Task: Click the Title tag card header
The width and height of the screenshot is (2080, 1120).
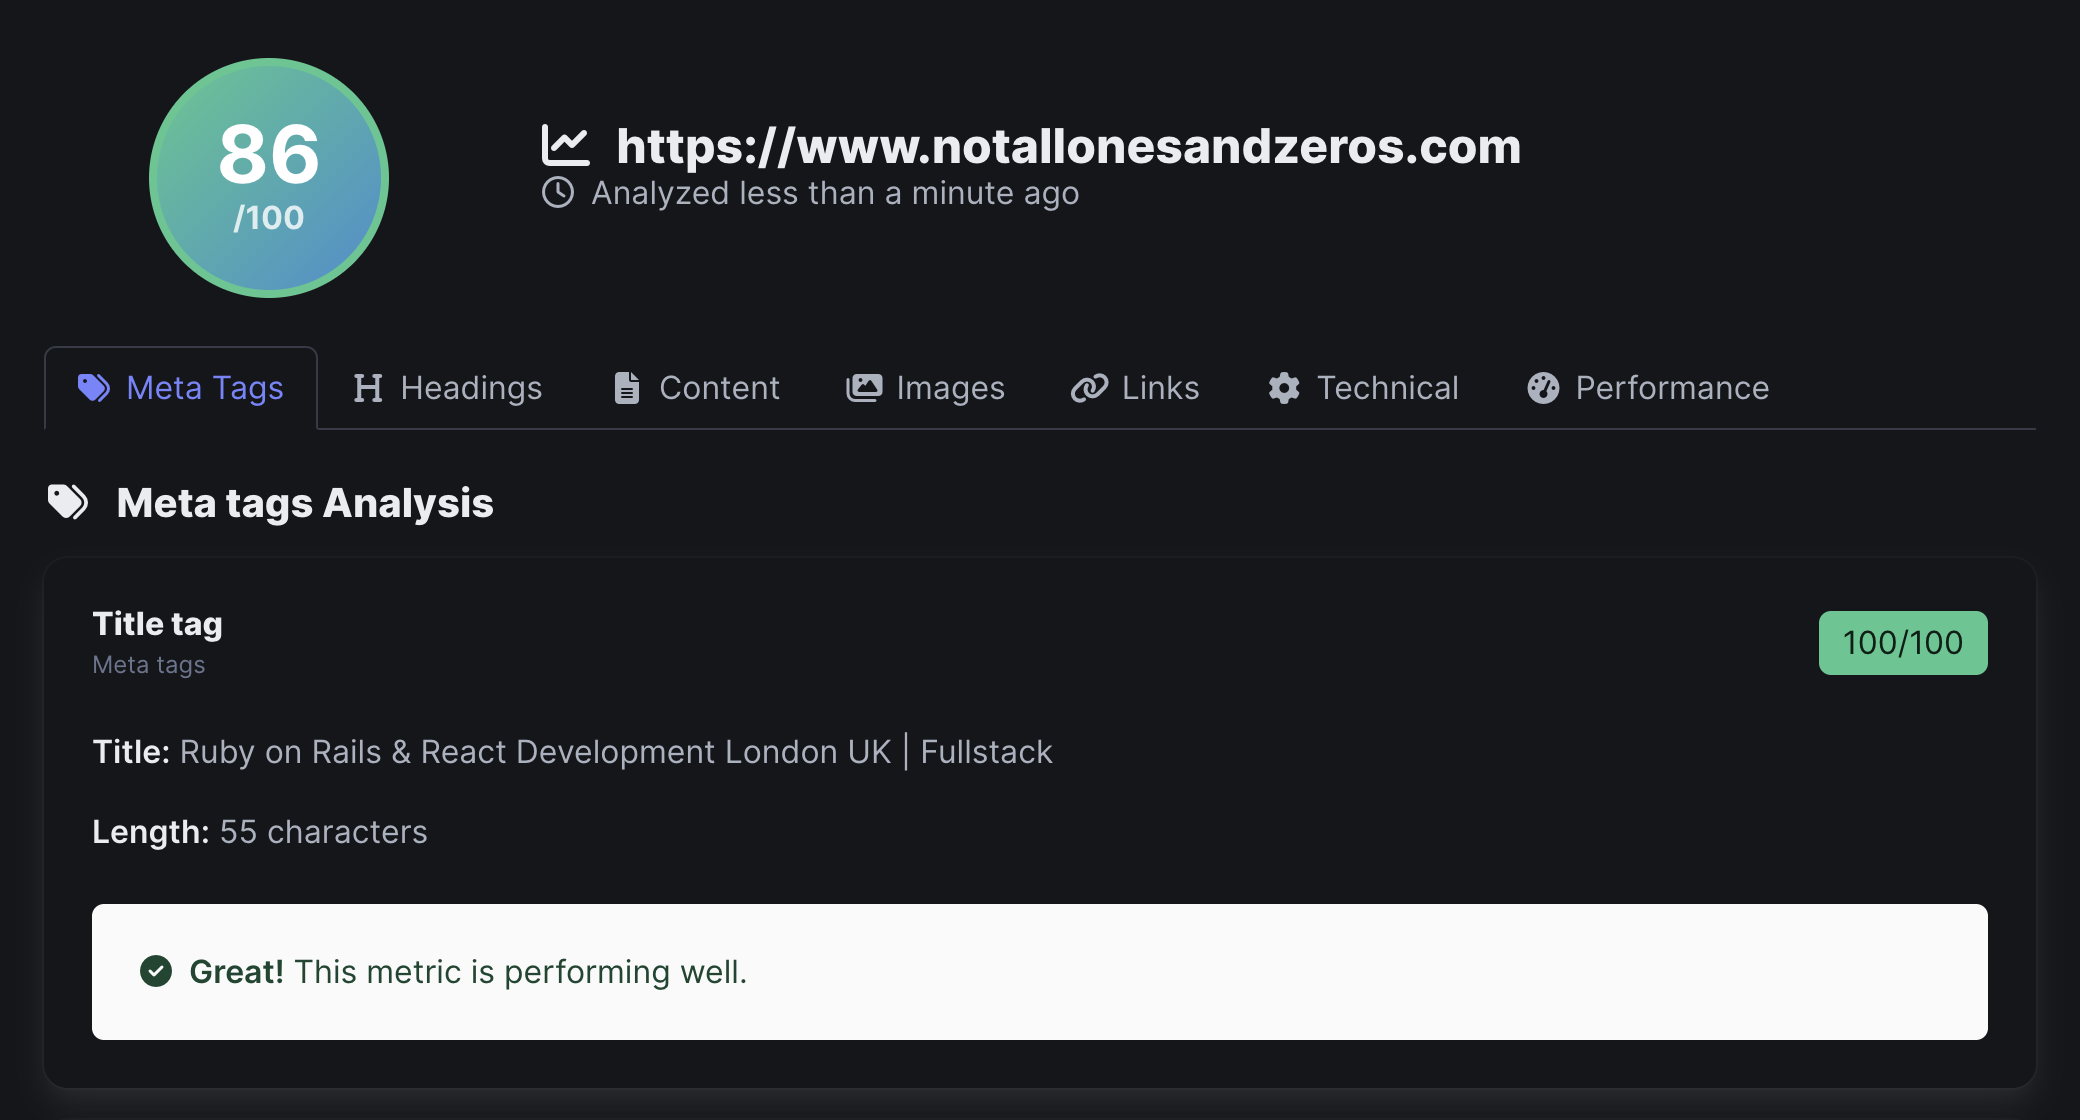Action: (157, 622)
